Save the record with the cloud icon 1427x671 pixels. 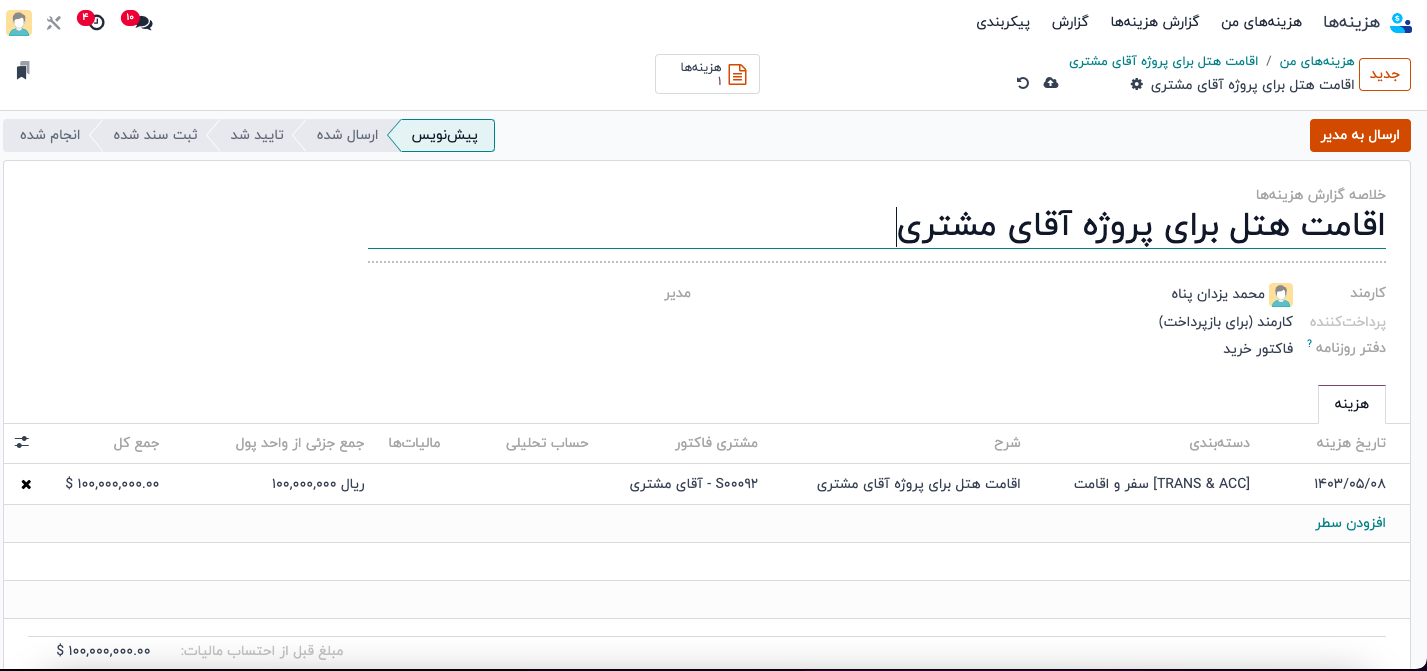click(1050, 83)
